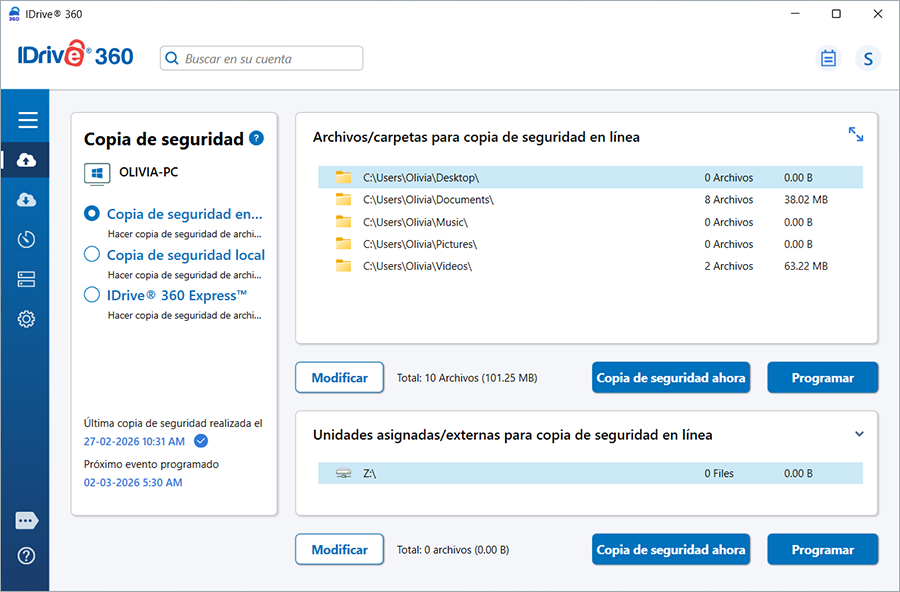This screenshot has width=900, height=592.
Task: Open the activity log calendar icon
Action: pyautogui.click(x=828, y=59)
